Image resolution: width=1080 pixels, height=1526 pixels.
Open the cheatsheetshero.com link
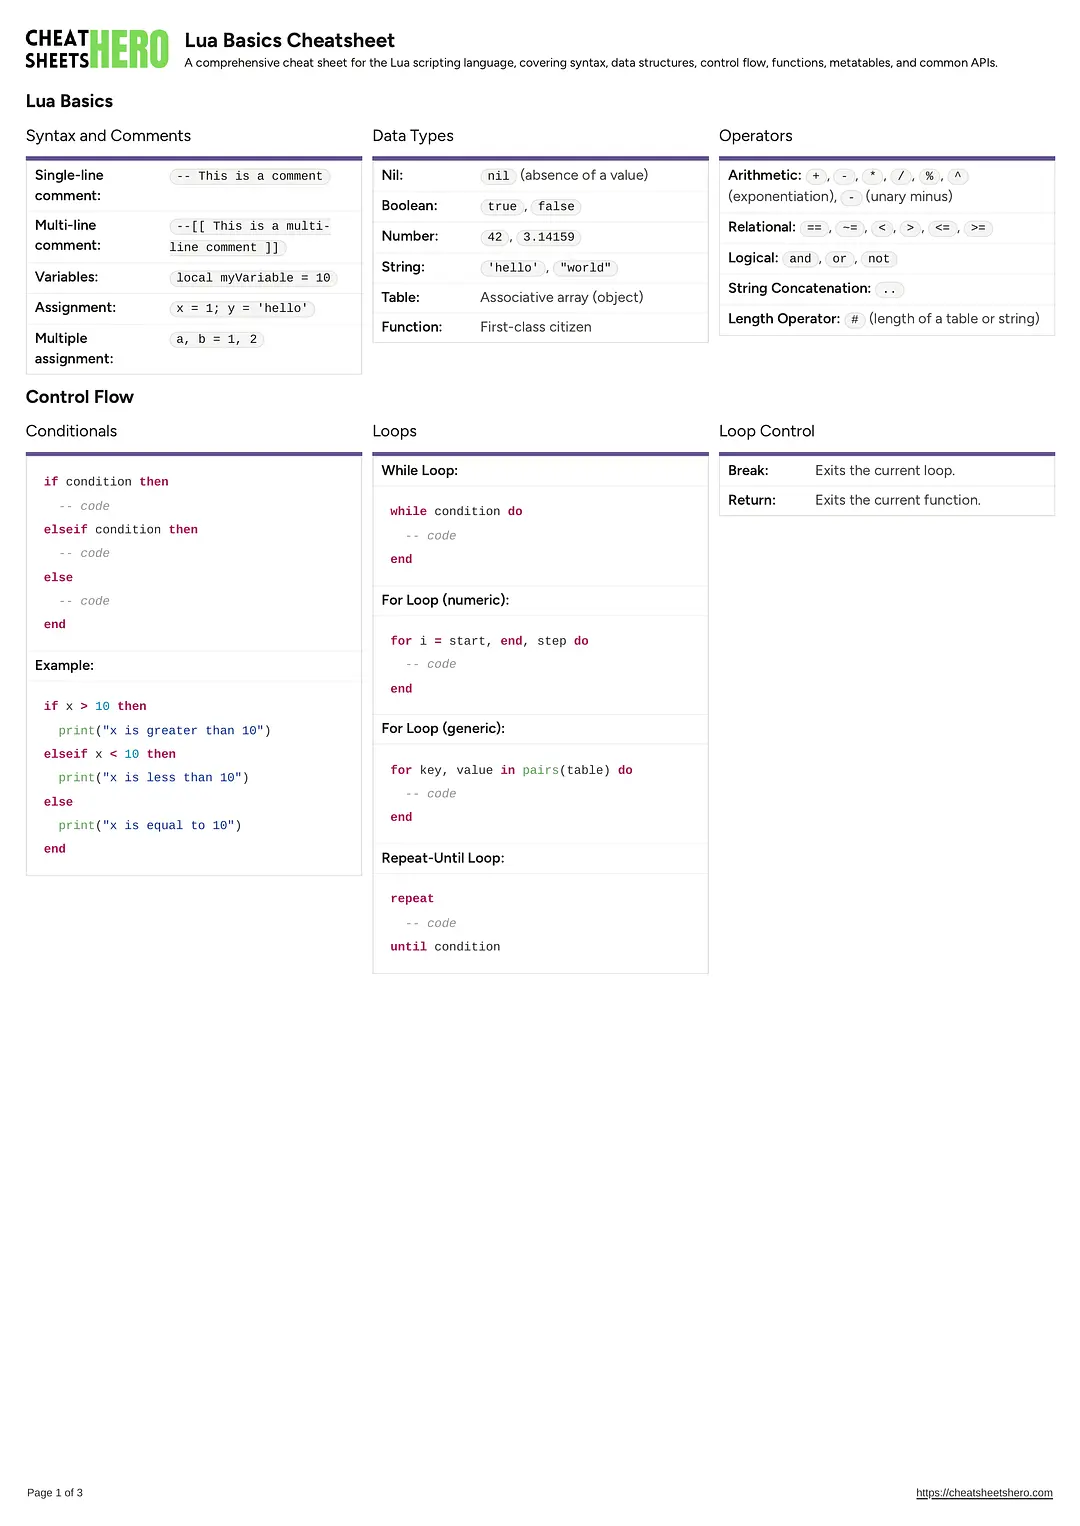[984, 1493]
